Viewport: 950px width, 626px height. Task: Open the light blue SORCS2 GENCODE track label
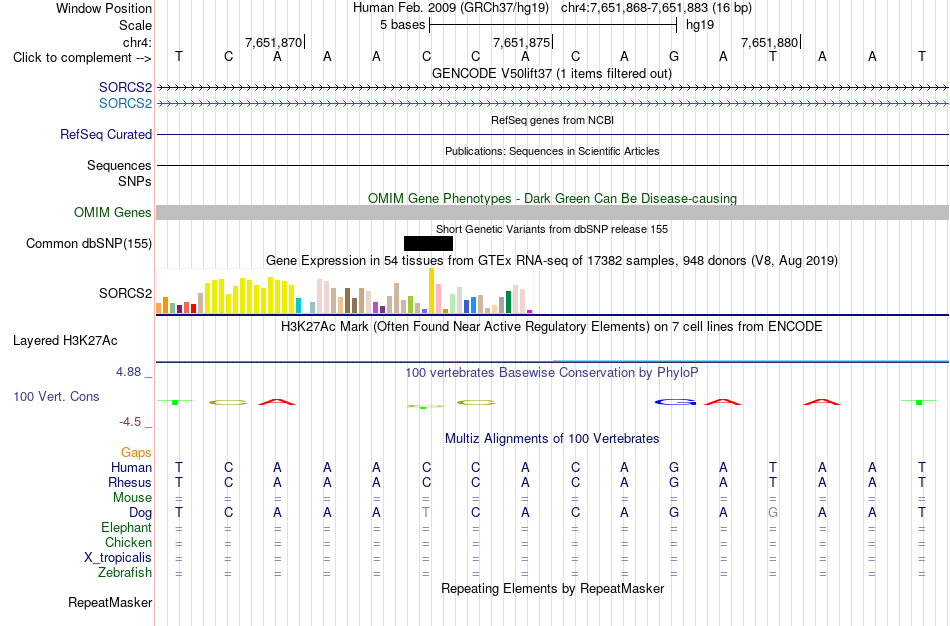coord(125,103)
